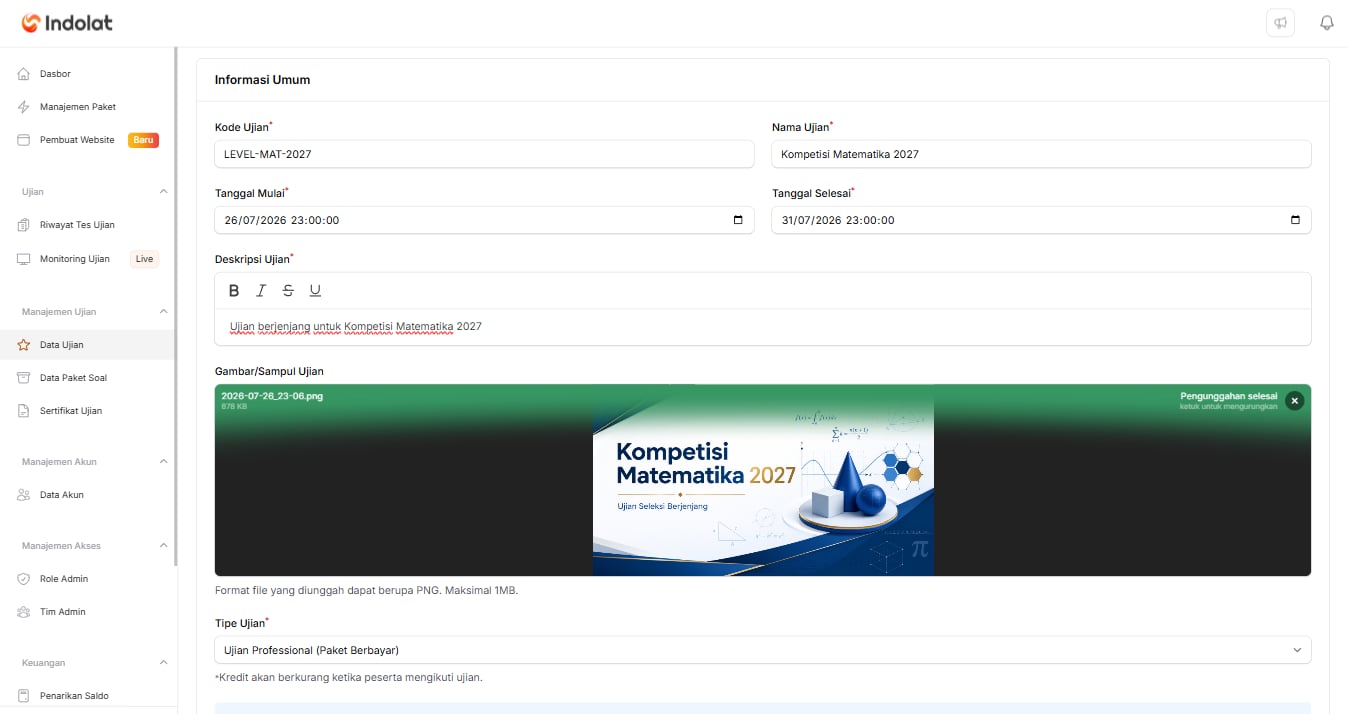
Task: Open calendar picker for Tanggal Mulai
Action: tap(738, 220)
